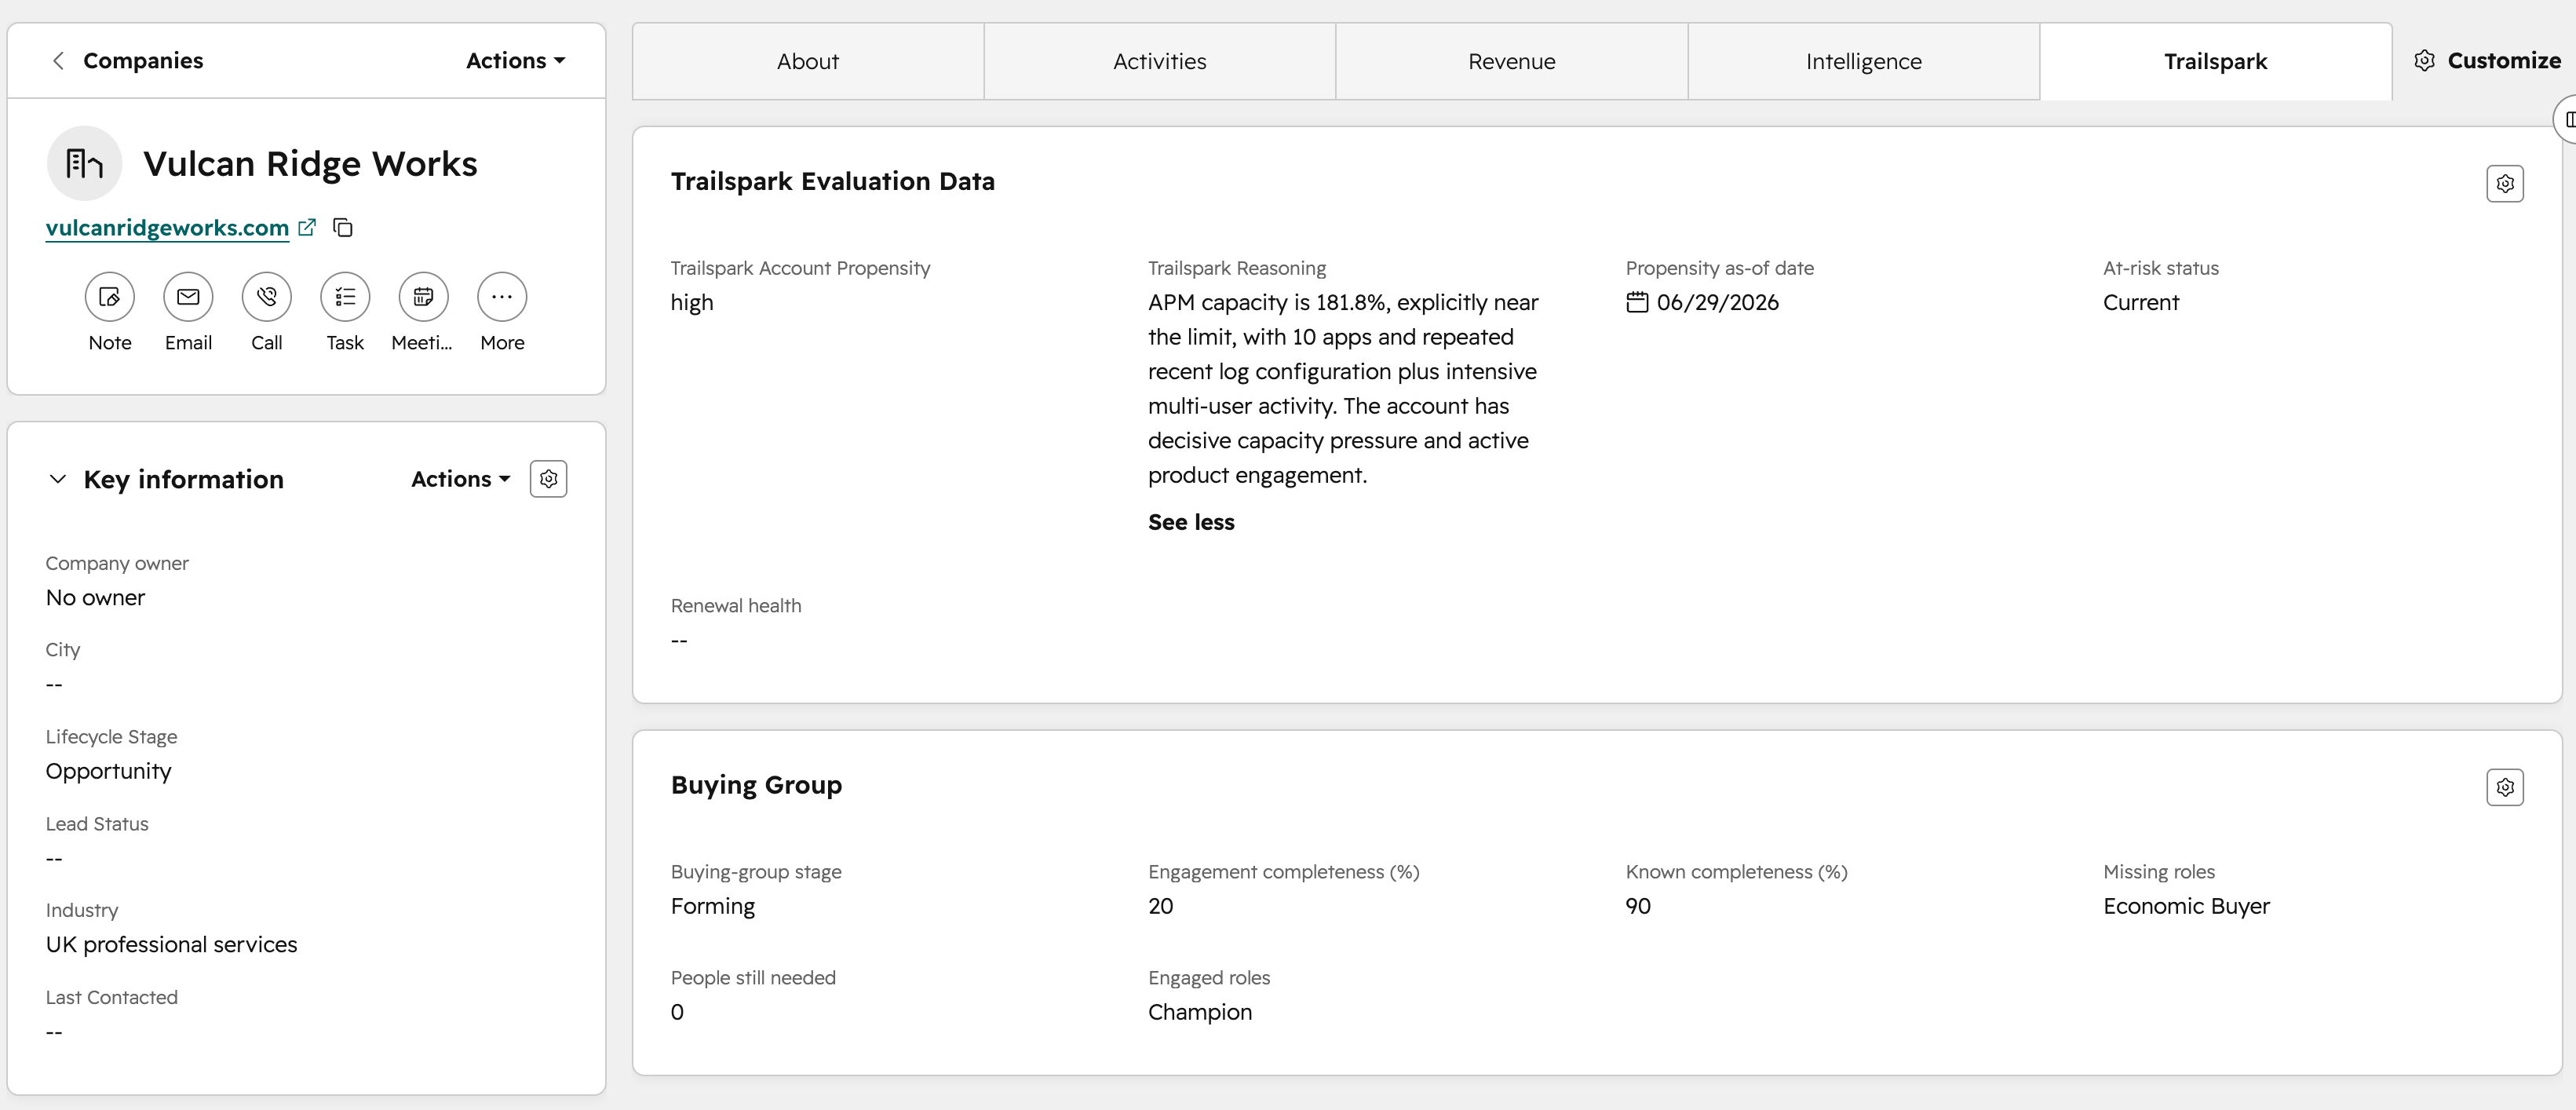The image size is (2576, 1110).
Task: Click the 06/29/2026 date value
Action: pyautogui.click(x=1717, y=302)
